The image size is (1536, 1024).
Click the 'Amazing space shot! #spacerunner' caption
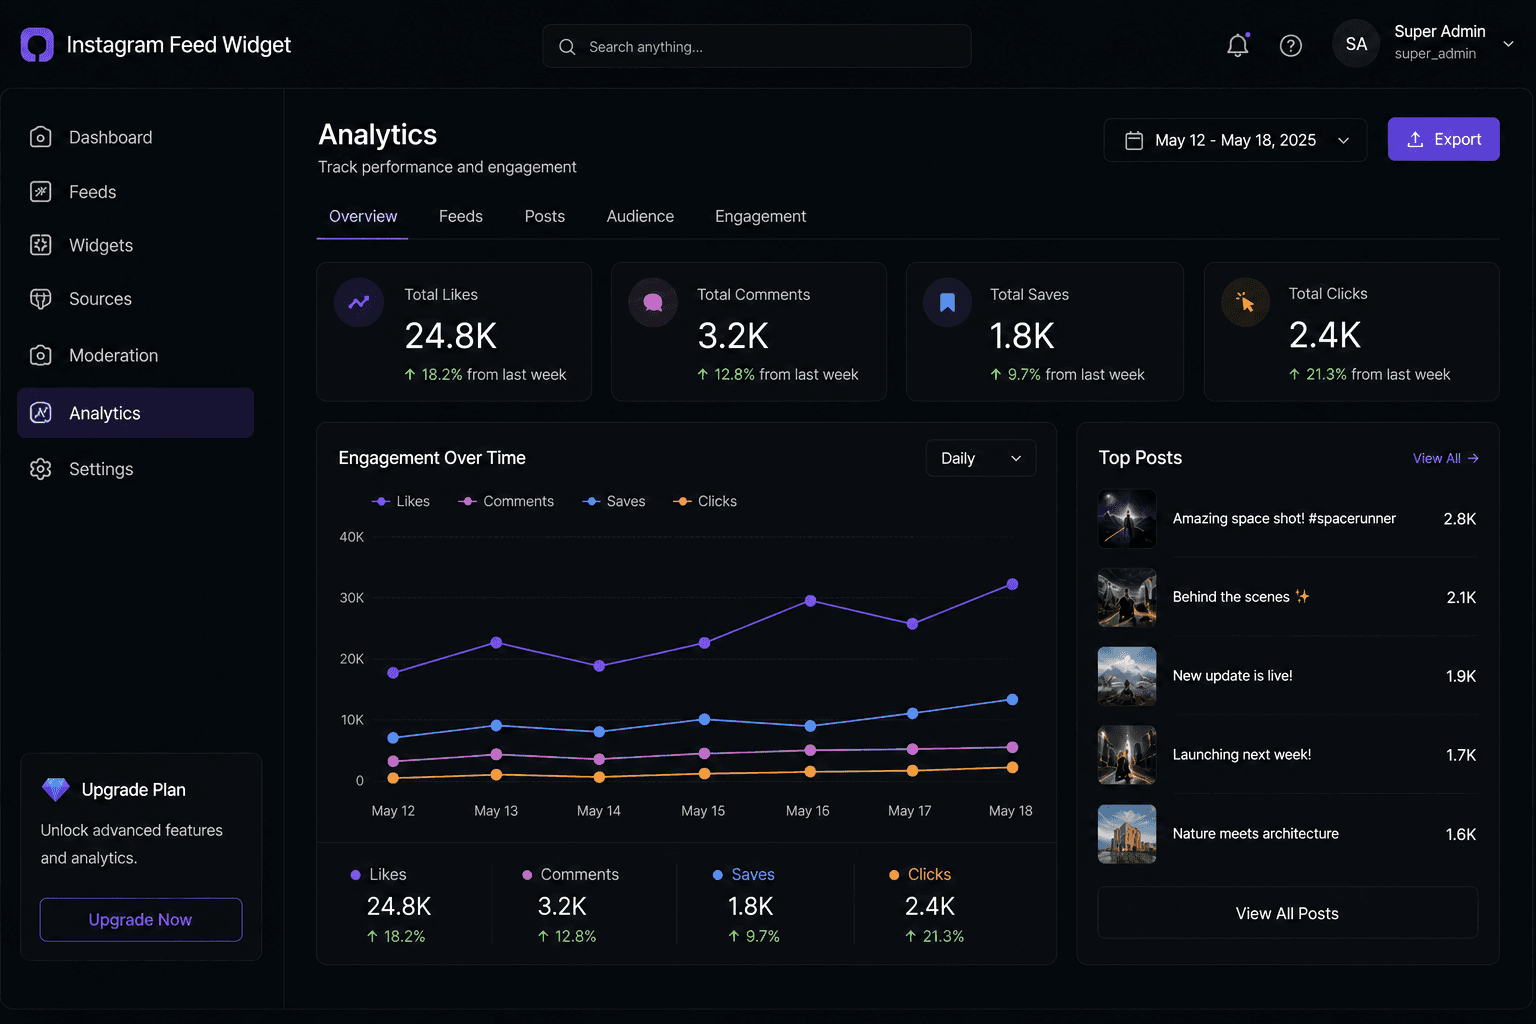(1284, 518)
